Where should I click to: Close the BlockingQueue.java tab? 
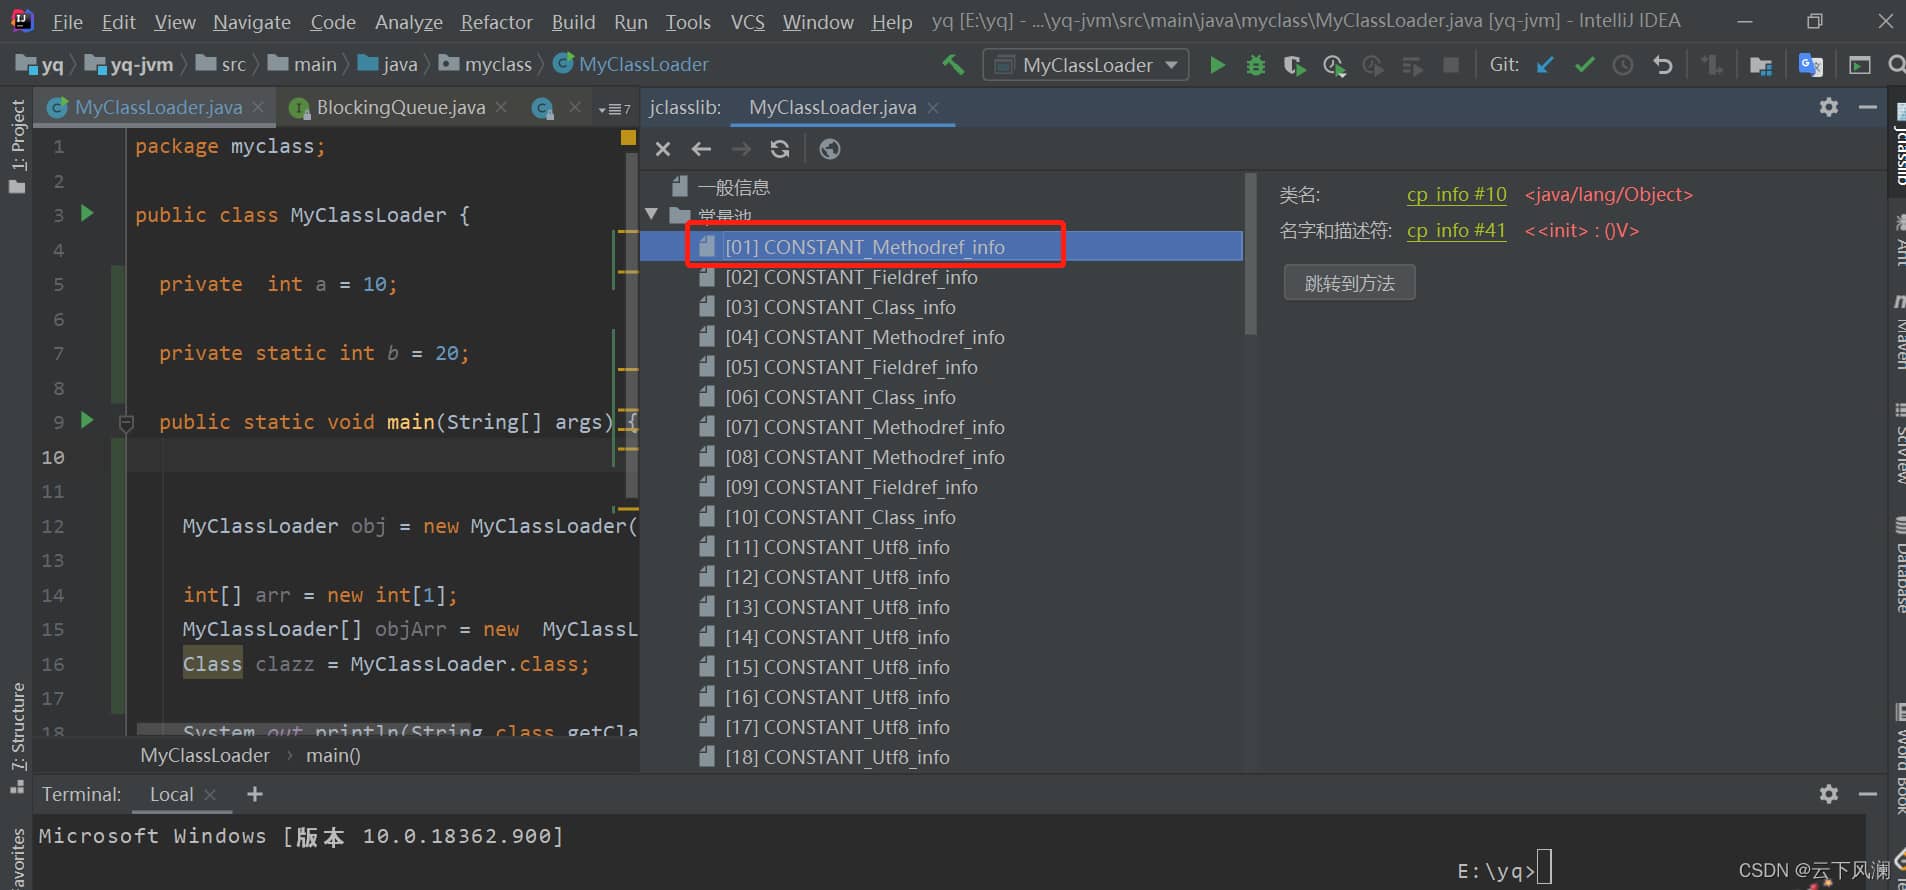tap(502, 107)
